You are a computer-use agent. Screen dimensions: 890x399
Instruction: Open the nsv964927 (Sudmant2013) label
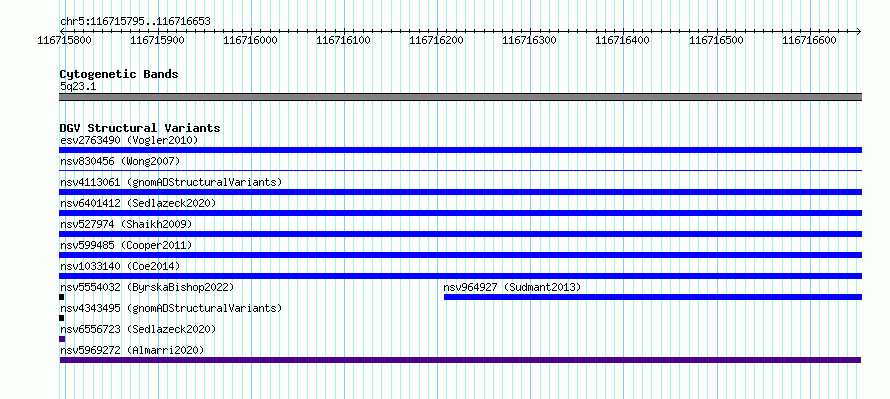(513, 287)
